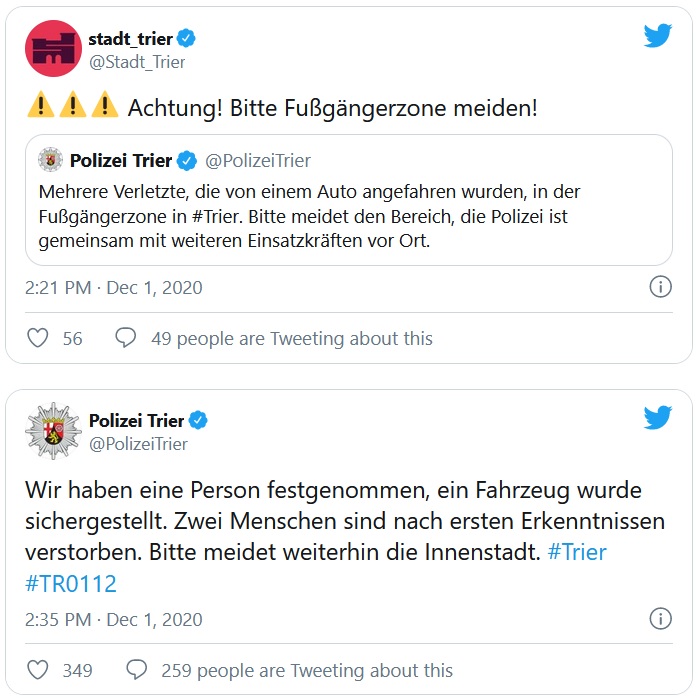Open the stadt_trier display name

pos(130,39)
